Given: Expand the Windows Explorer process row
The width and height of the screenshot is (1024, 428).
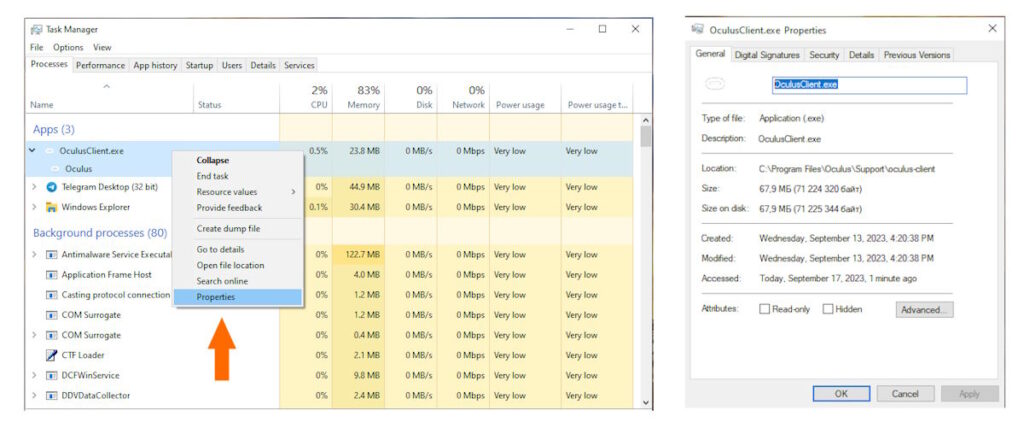Looking at the screenshot, I should [x=34, y=207].
